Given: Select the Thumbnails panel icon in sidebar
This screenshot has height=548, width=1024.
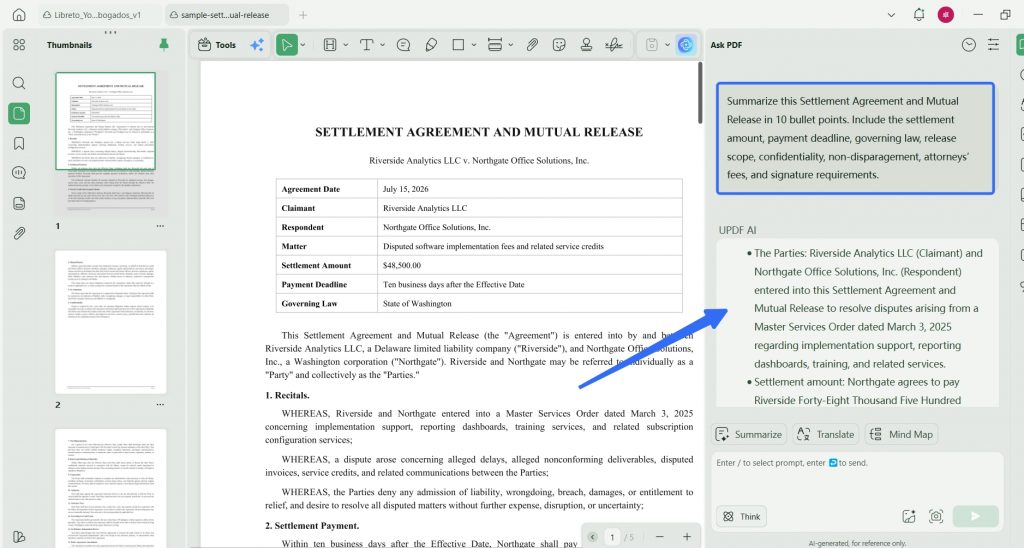Looking at the screenshot, I should click(x=19, y=113).
